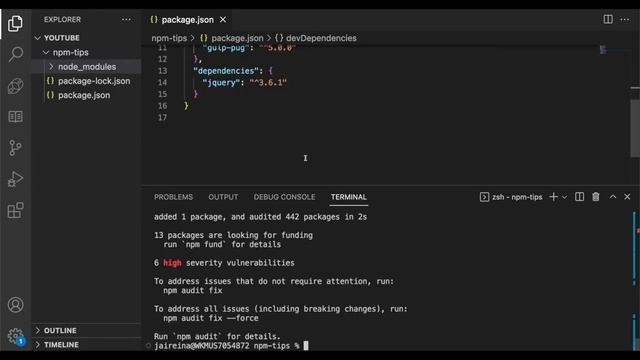The width and height of the screenshot is (640, 360).
Task: Click the sphere-shaped activity bar icon
Action: [16, 86]
